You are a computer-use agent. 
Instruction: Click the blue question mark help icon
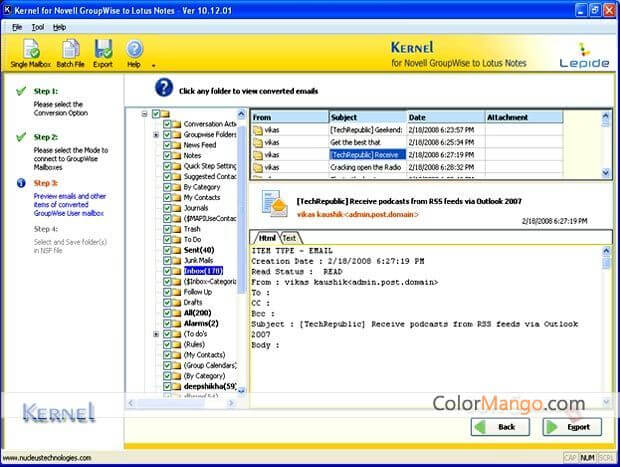[x=164, y=88]
